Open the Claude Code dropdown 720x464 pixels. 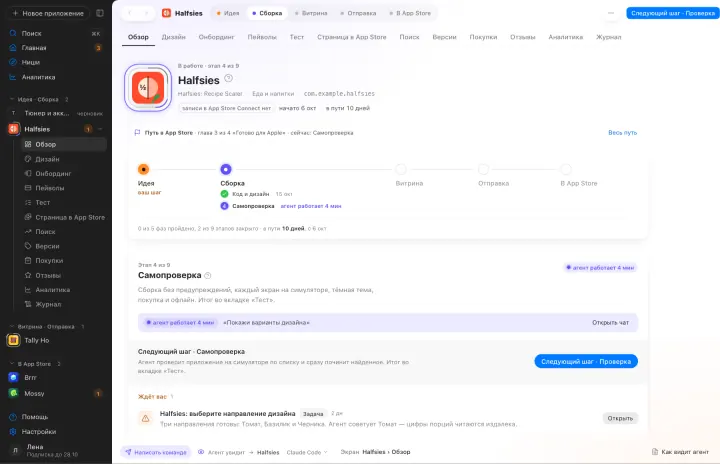tap(307, 452)
